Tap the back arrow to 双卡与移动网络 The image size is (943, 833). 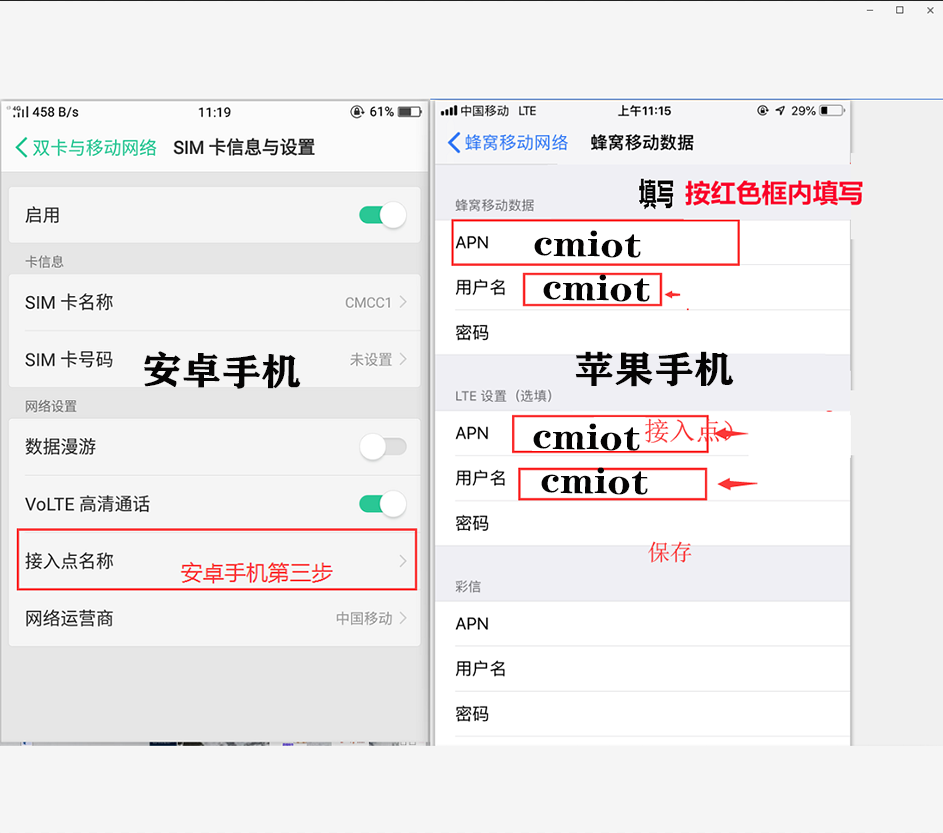[x=22, y=148]
